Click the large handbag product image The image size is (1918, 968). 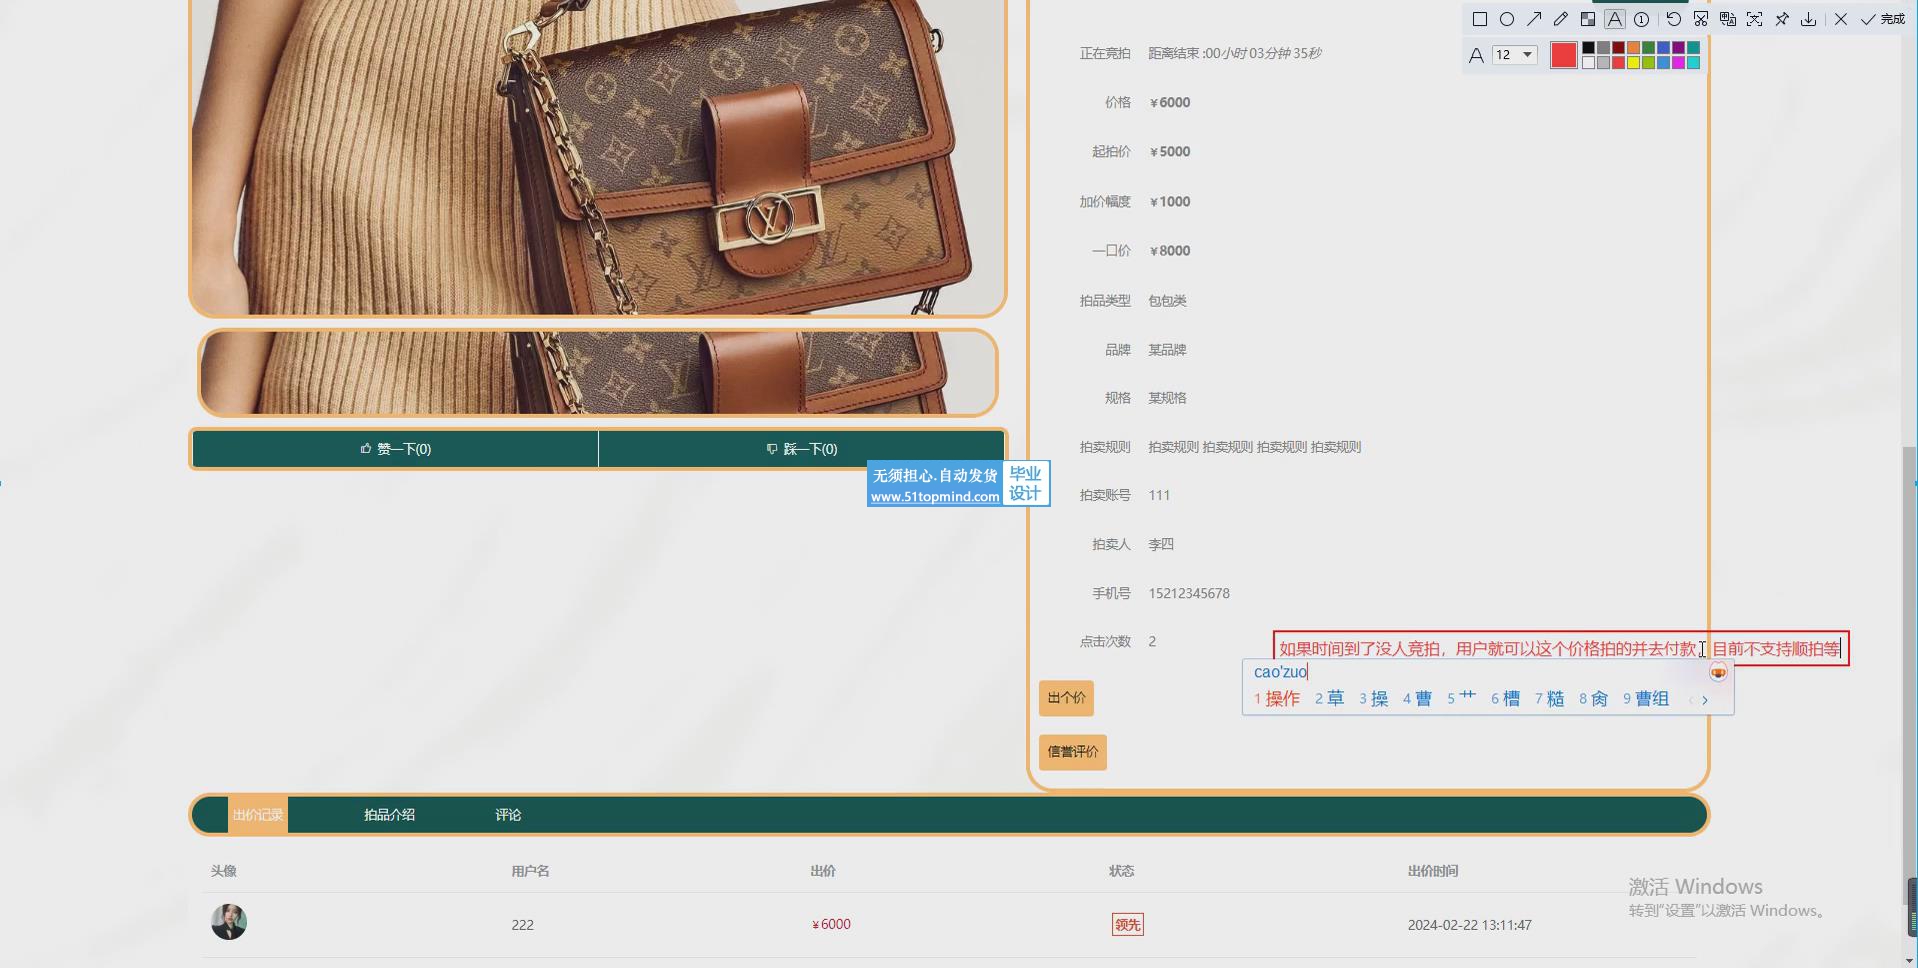tap(598, 158)
